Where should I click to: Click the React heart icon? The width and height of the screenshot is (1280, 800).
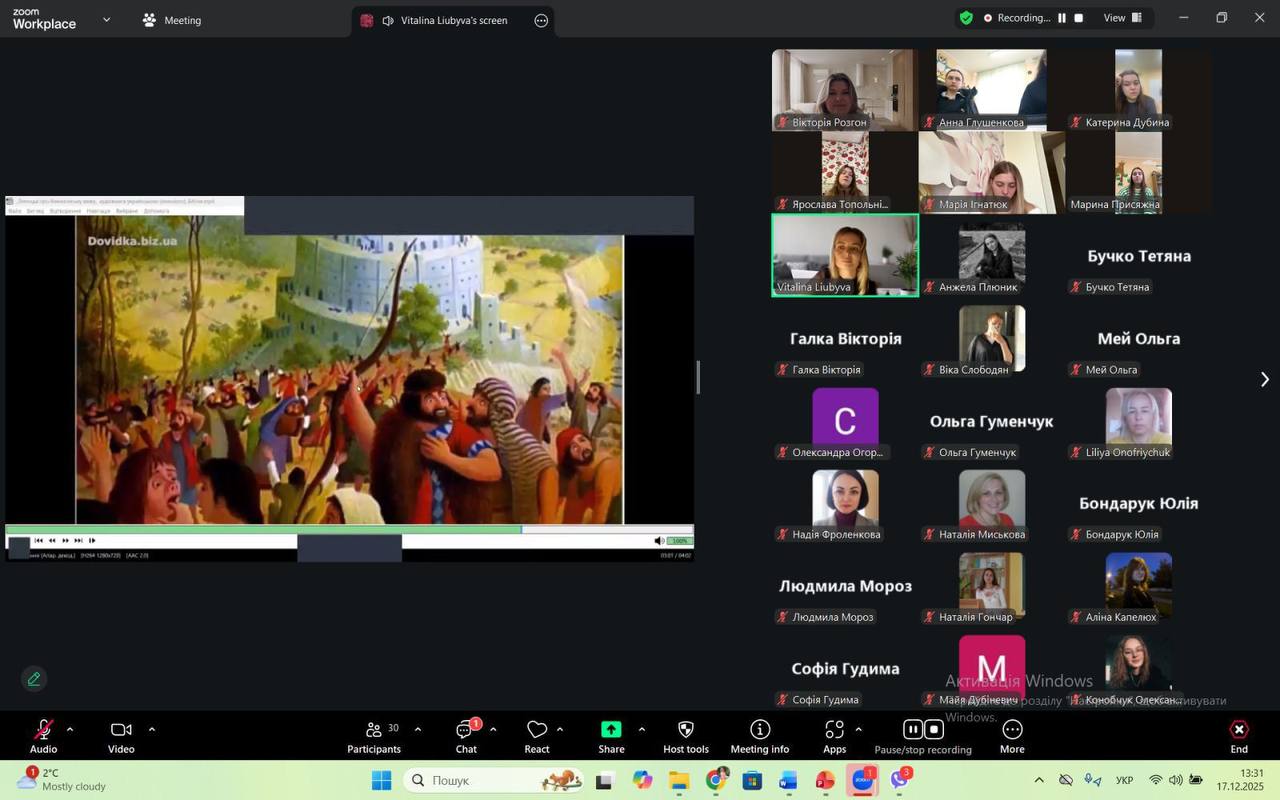coord(537,736)
